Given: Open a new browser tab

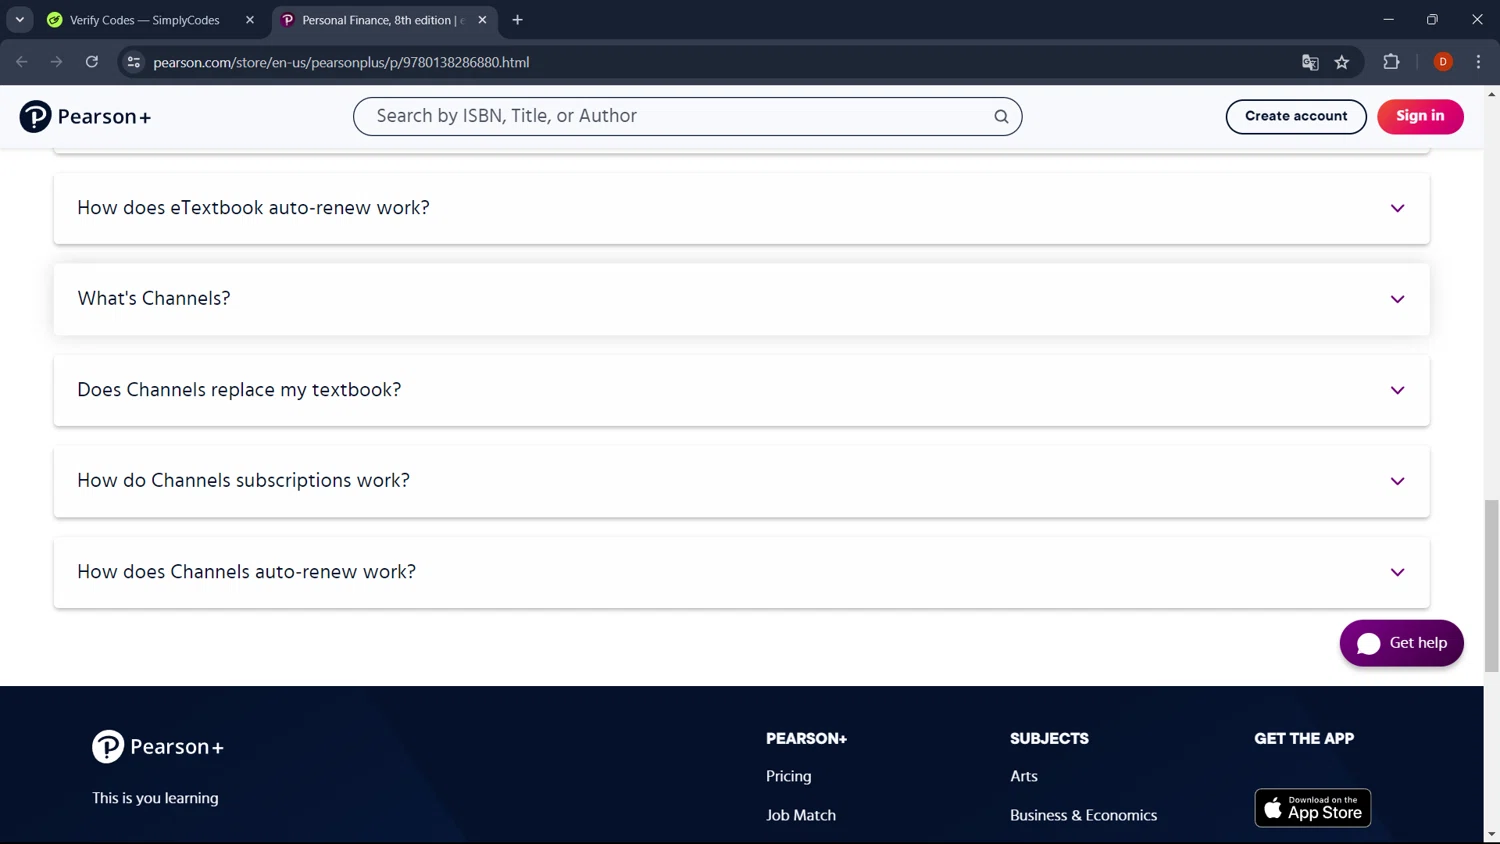Looking at the screenshot, I should (517, 20).
